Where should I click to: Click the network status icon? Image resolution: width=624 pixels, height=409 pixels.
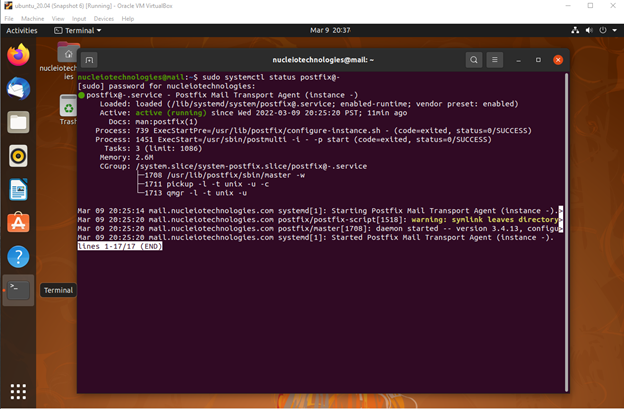click(x=575, y=30)
